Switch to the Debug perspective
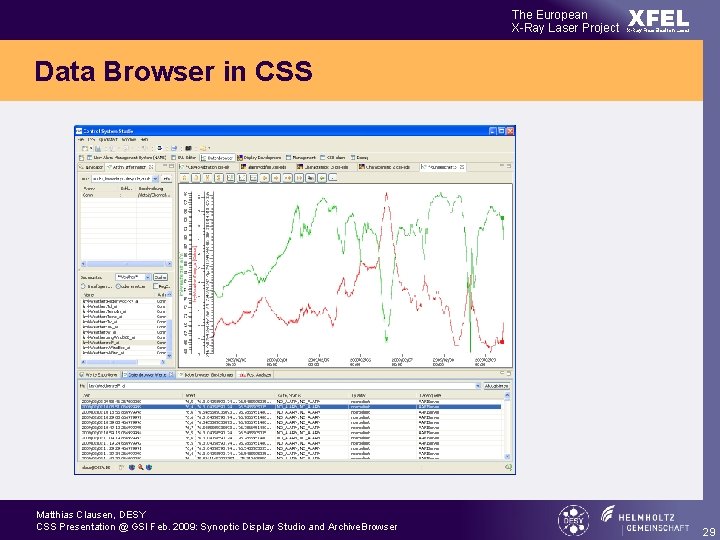Image resolution: width=720 pixels, height=540 pixels. pos(360,158)
